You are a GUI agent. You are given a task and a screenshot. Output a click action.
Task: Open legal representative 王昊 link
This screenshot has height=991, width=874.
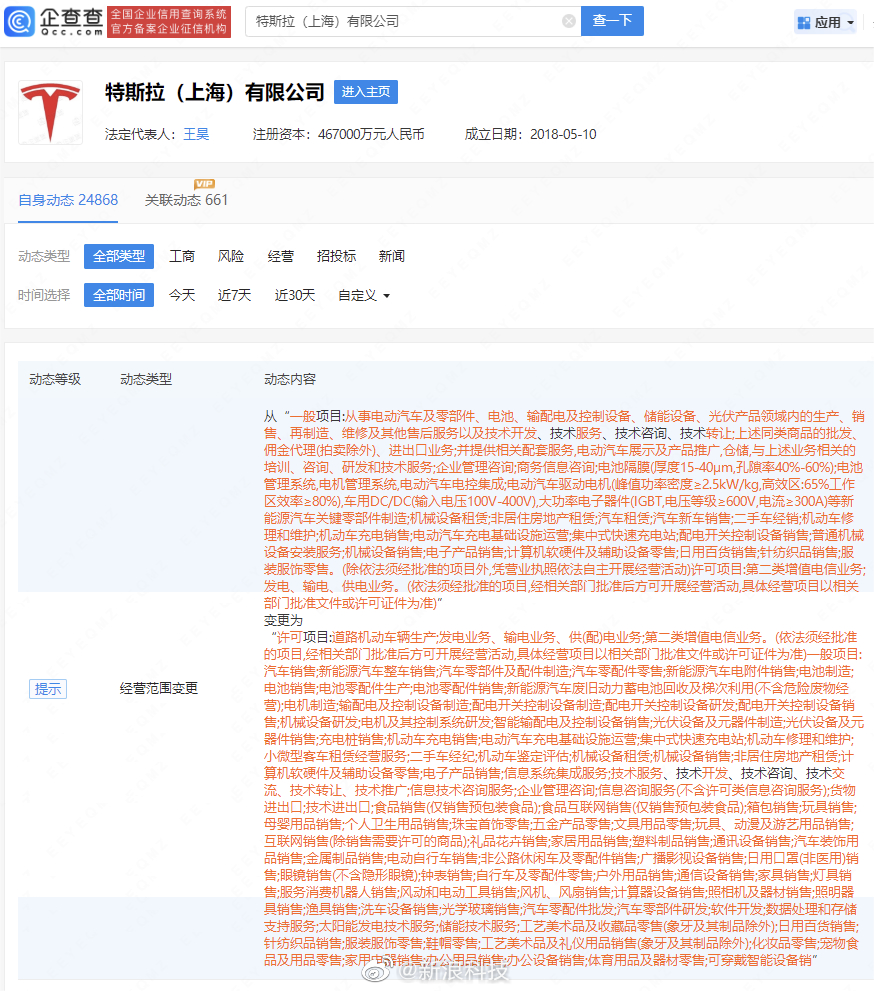click(x=196, y=134)
